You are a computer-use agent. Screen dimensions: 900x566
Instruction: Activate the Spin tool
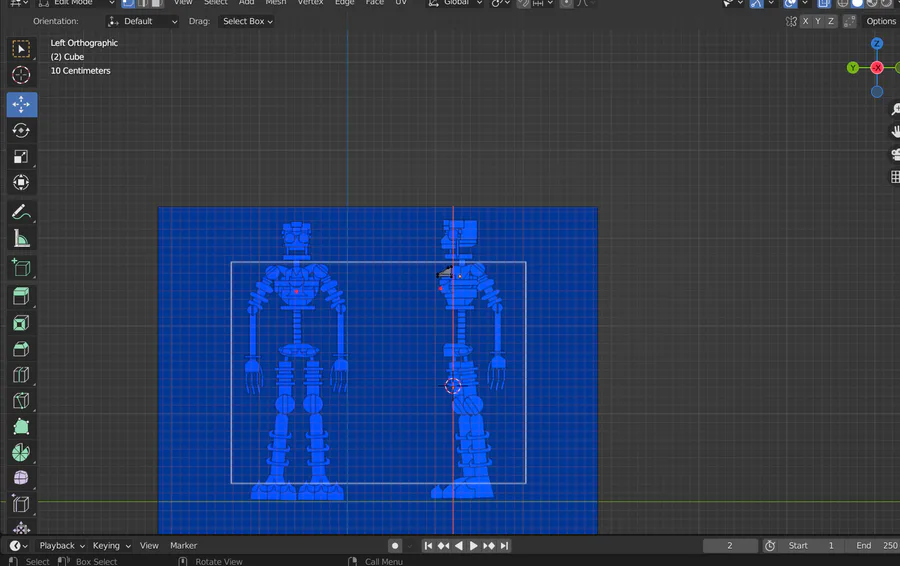pos(21,452)
